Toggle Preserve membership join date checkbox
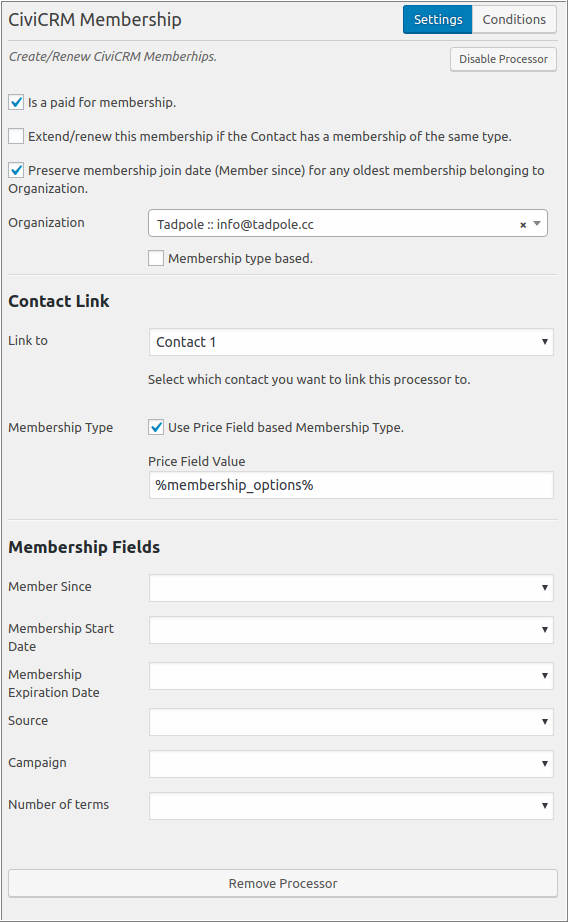 pos(16,171)
